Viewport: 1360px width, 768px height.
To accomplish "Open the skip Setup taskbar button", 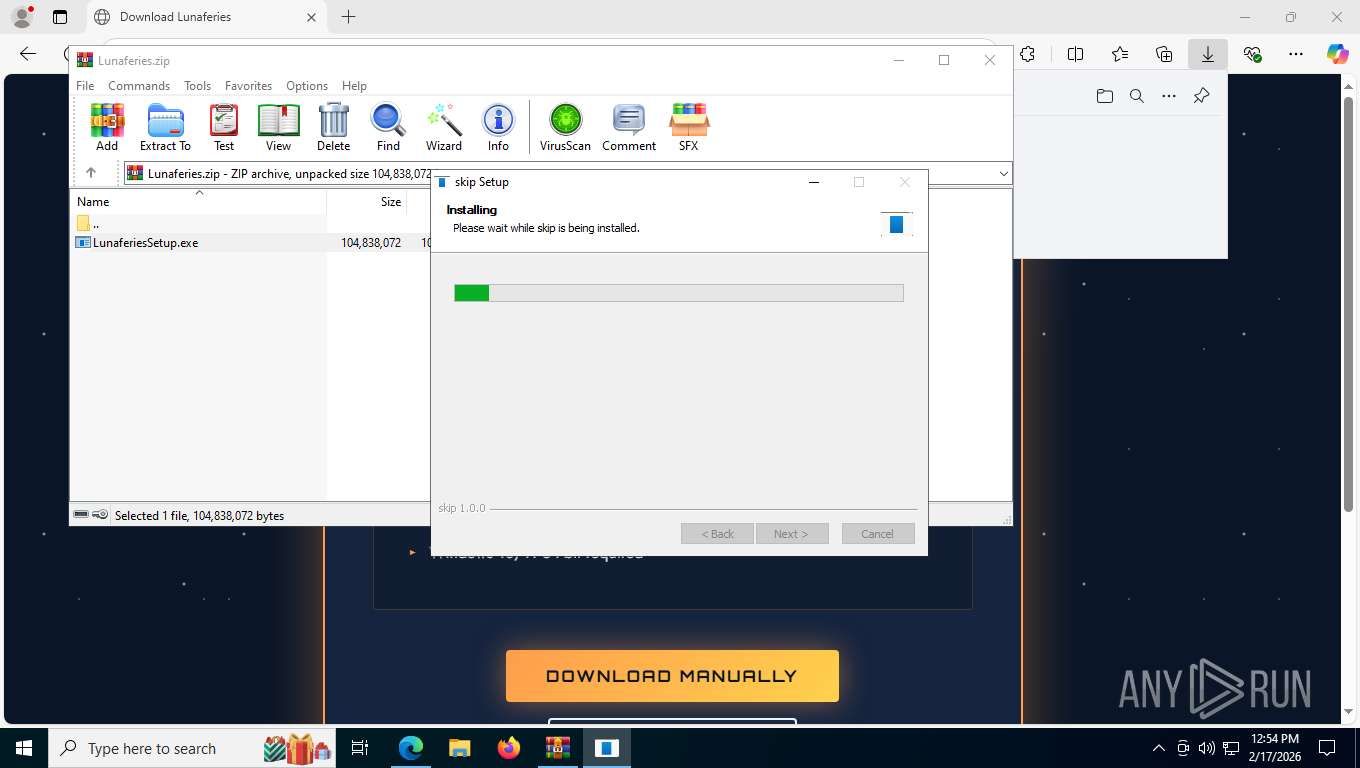I will coord(607,748).
